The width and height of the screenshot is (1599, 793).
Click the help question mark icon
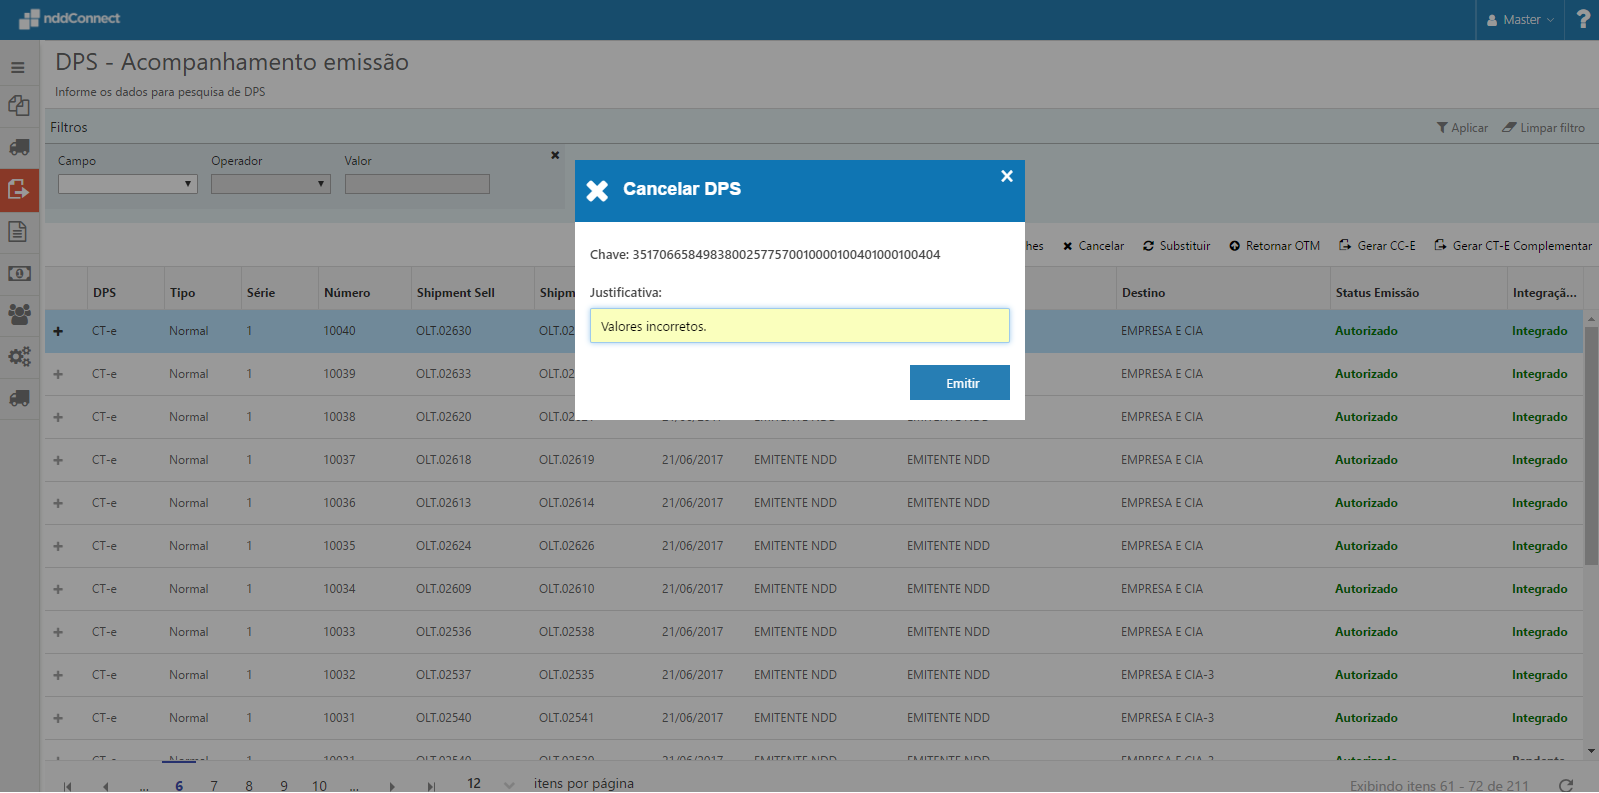point(1583,19)
